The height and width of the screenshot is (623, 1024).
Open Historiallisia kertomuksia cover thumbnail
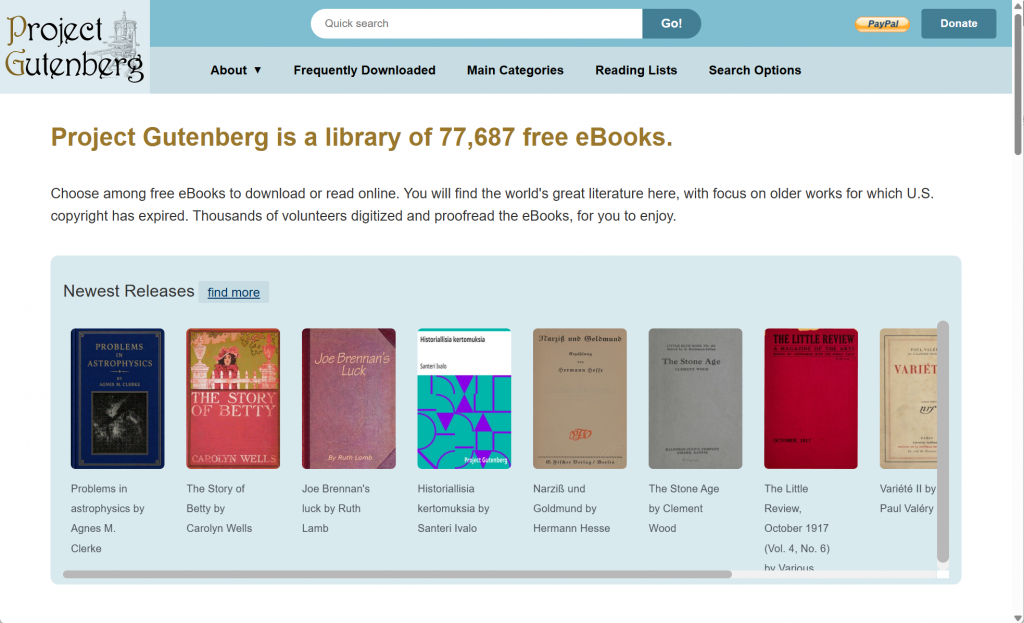click(x=464, y=398)
